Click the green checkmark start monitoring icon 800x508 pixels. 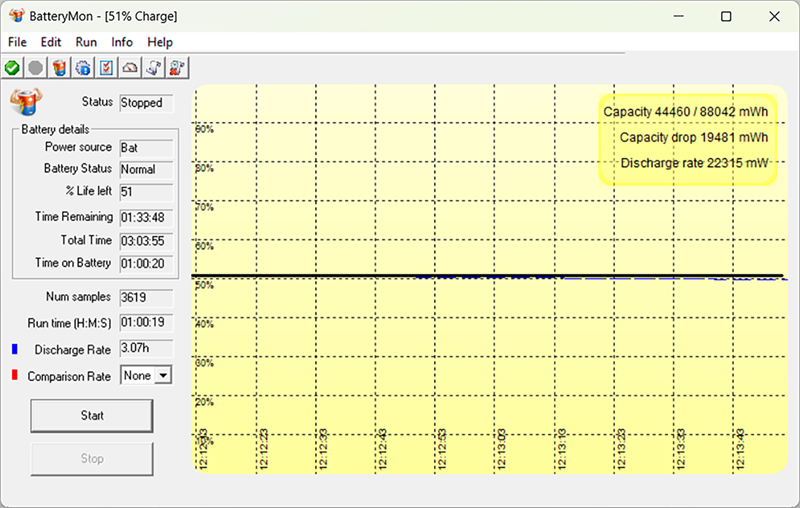pyautogui.click(x=12, y=68)
